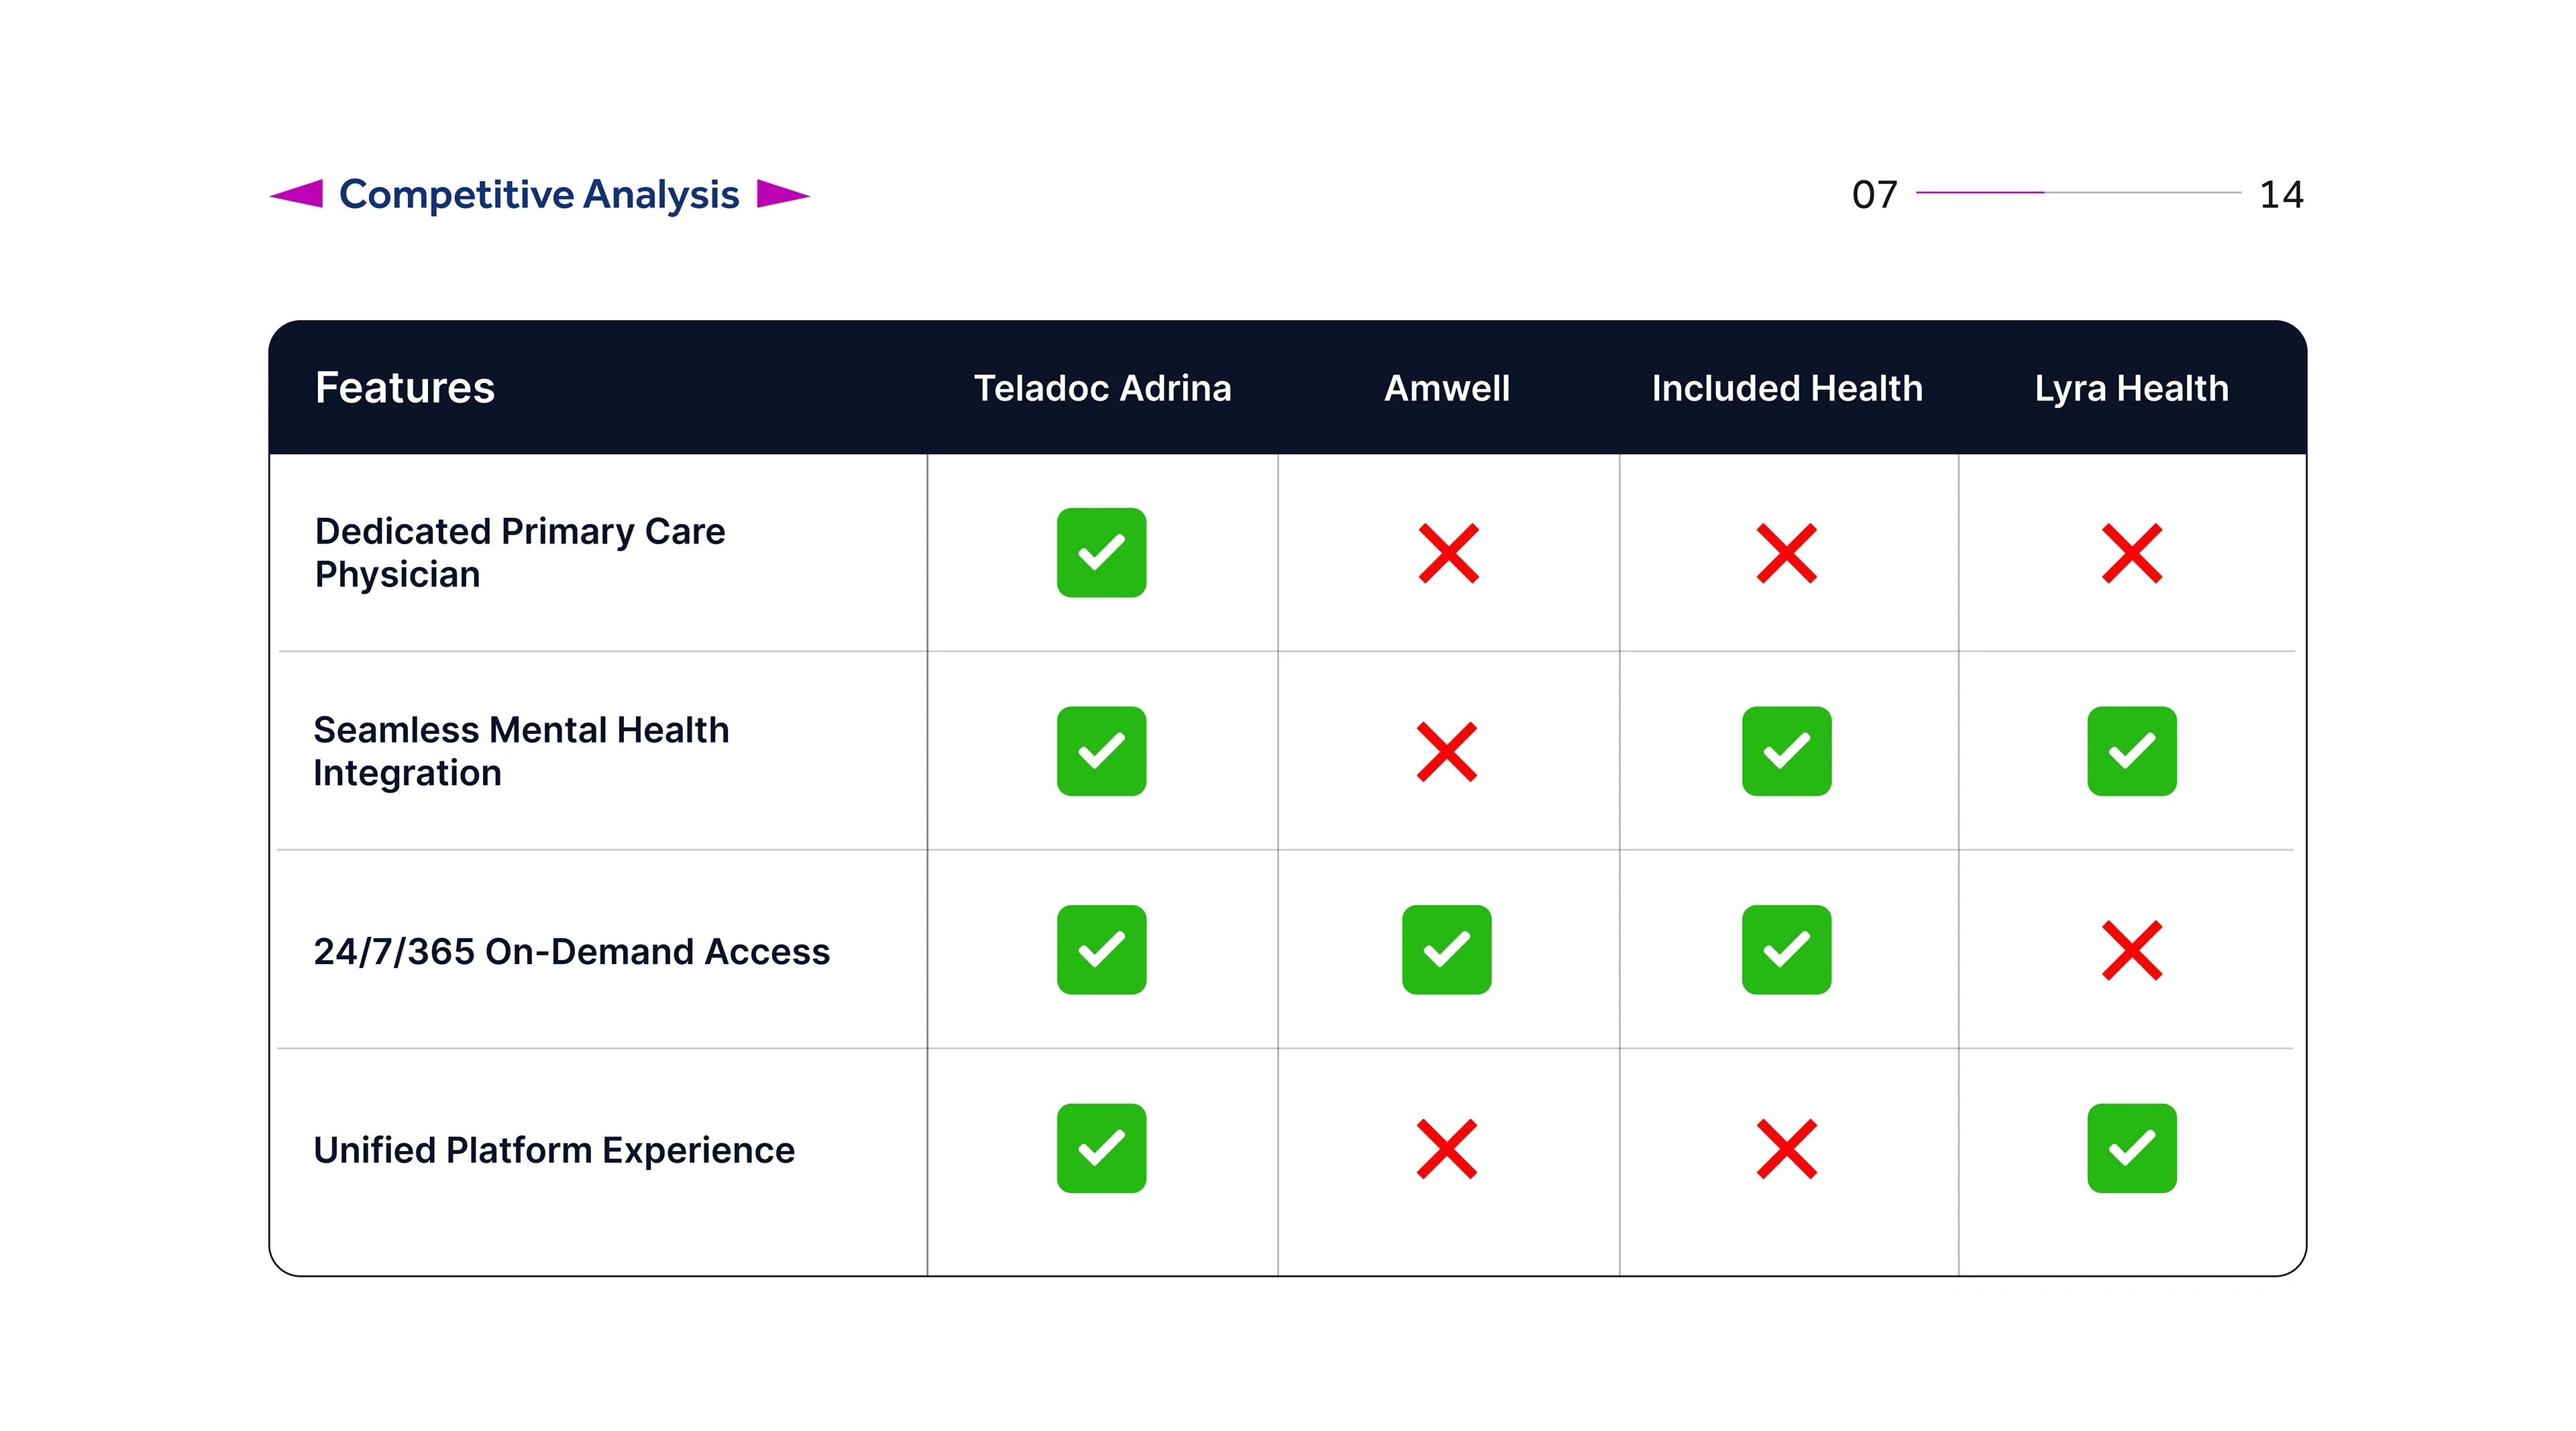2576x1431 pixels.
Task: Click Amwell's red X for Unified Platform Experience
Action: pos(1447,1149)
